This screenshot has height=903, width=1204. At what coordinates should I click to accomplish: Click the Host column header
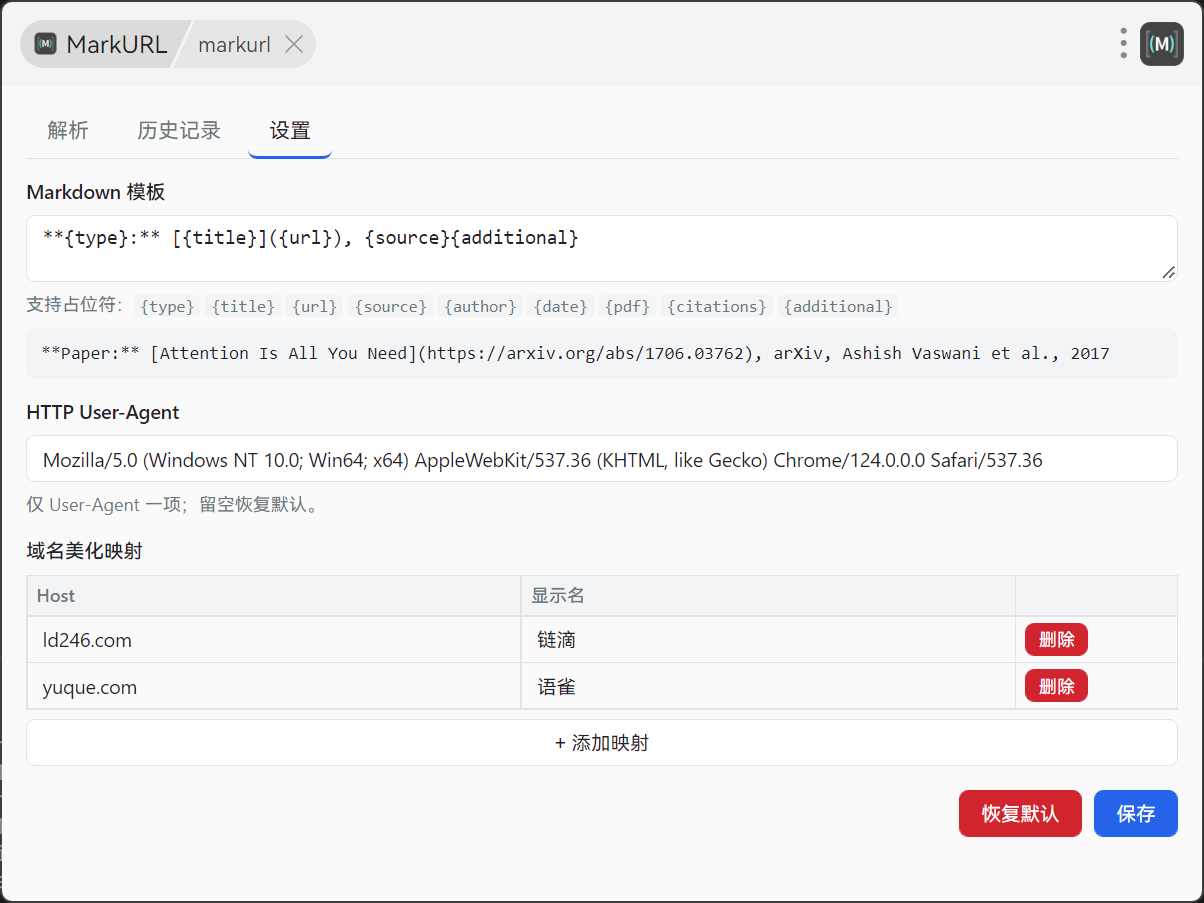(274, 596)
